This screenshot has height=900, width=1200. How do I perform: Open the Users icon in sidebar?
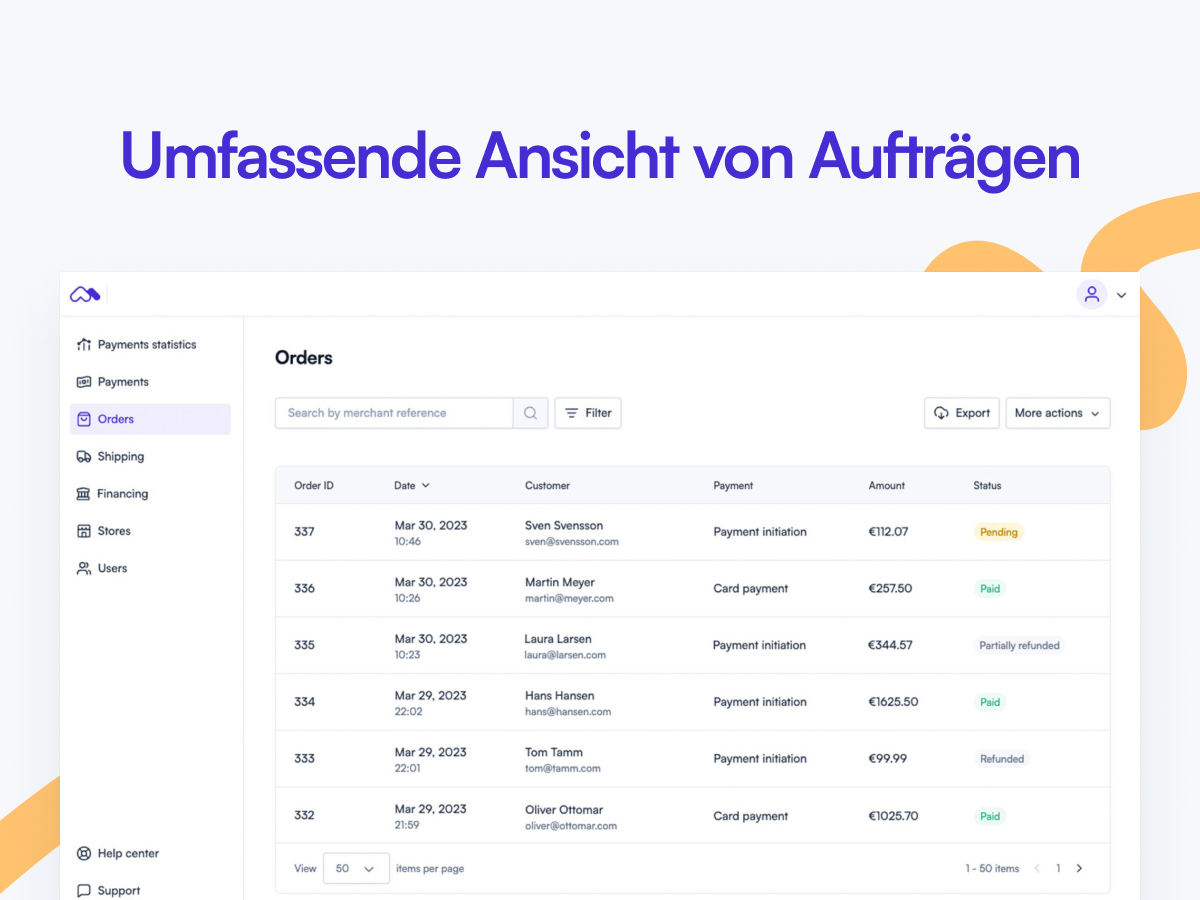(x=84, y=568)
